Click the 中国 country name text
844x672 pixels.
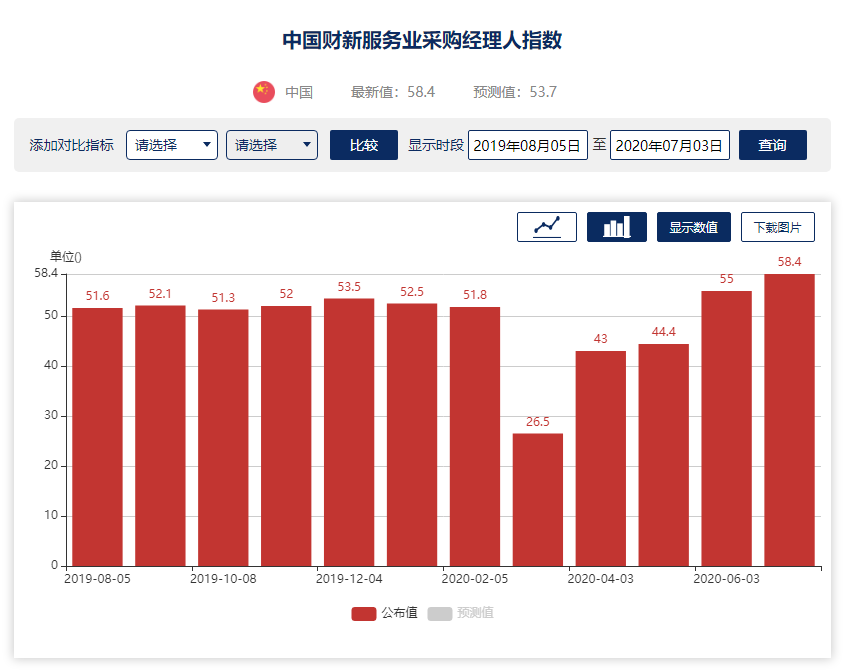pyautogui.click(x=299, y=92)
